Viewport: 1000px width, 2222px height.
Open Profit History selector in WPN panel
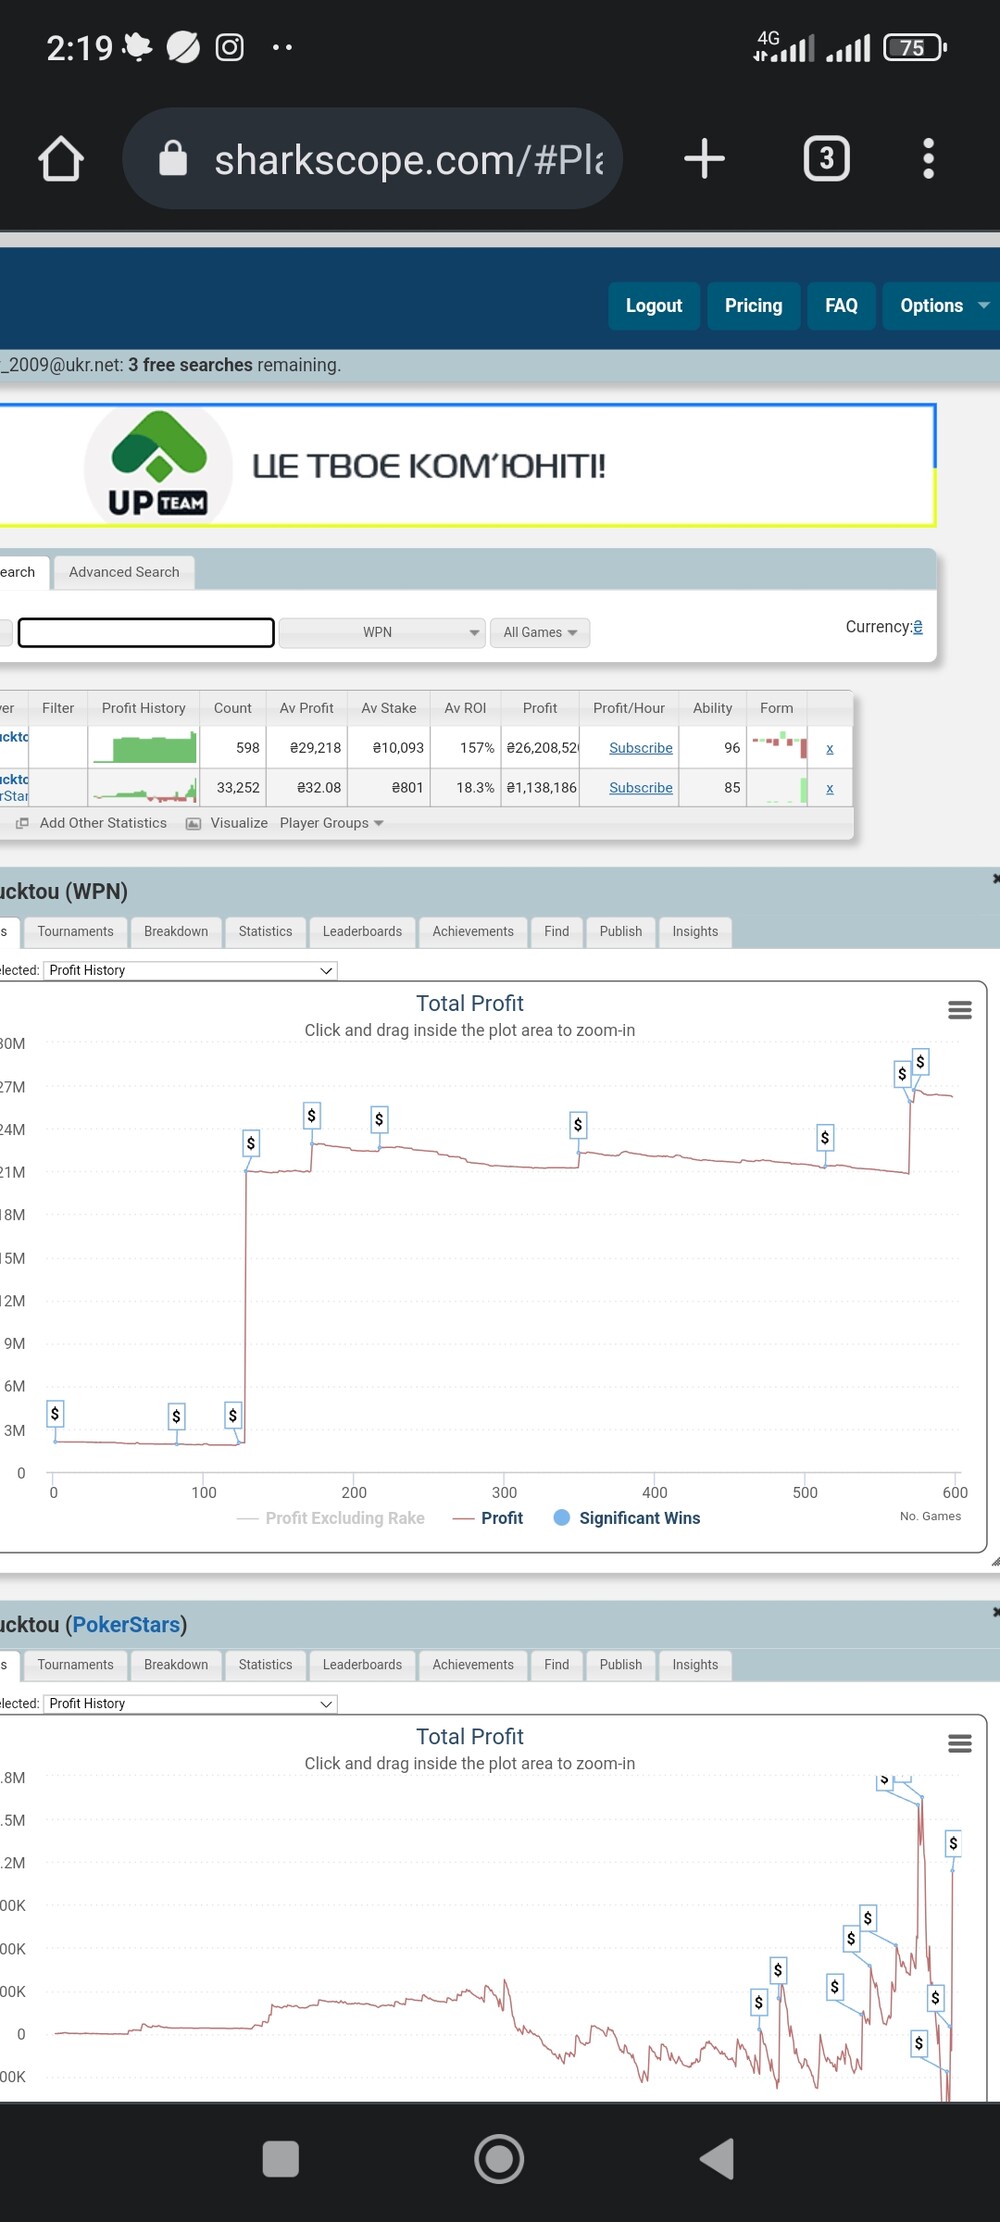click(190, 970)
